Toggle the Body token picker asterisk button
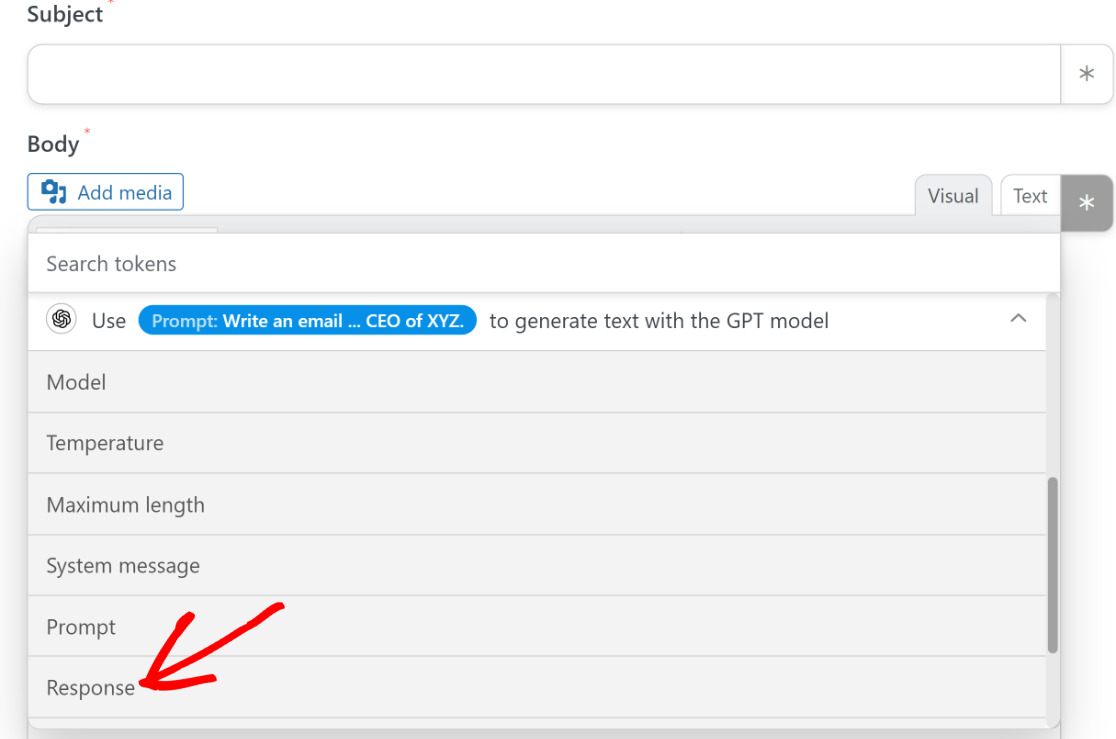This screenshot has width=1116, height=739. pos(1087,203)
